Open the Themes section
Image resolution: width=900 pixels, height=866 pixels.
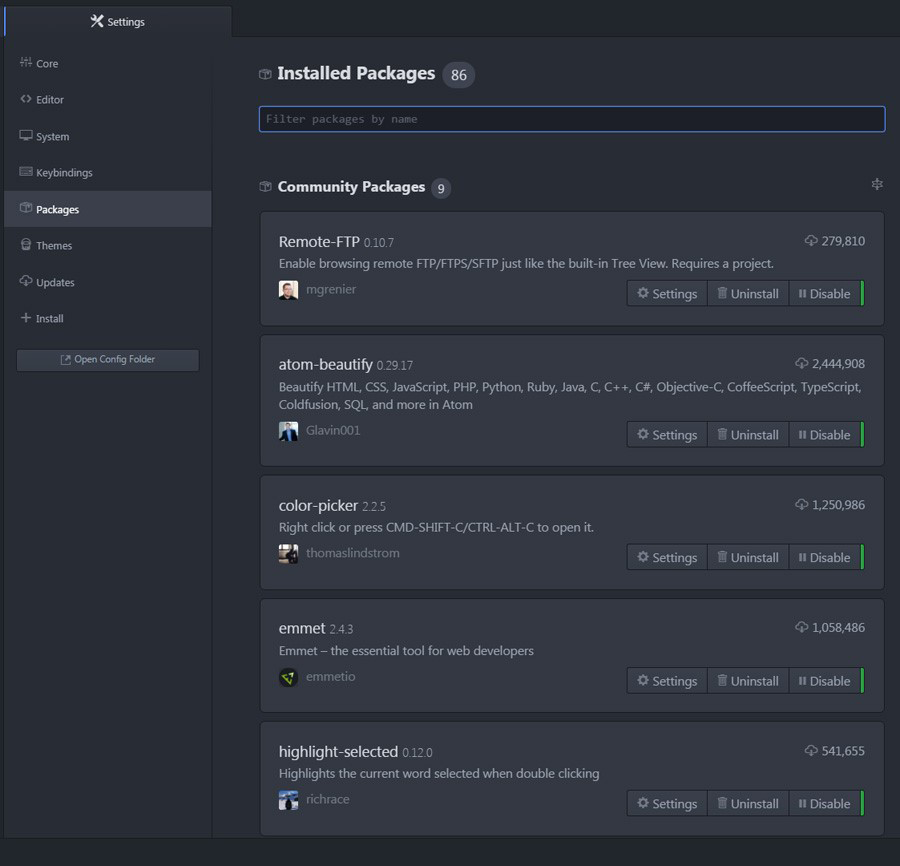[x=107, y=245]
